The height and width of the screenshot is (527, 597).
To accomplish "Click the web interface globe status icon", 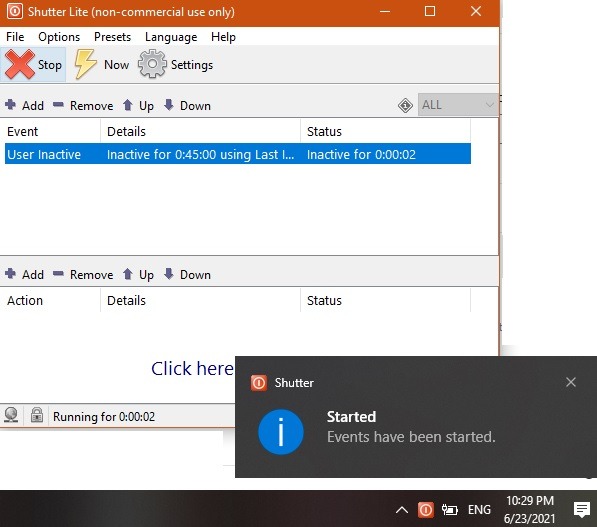I will click(11, 415).
